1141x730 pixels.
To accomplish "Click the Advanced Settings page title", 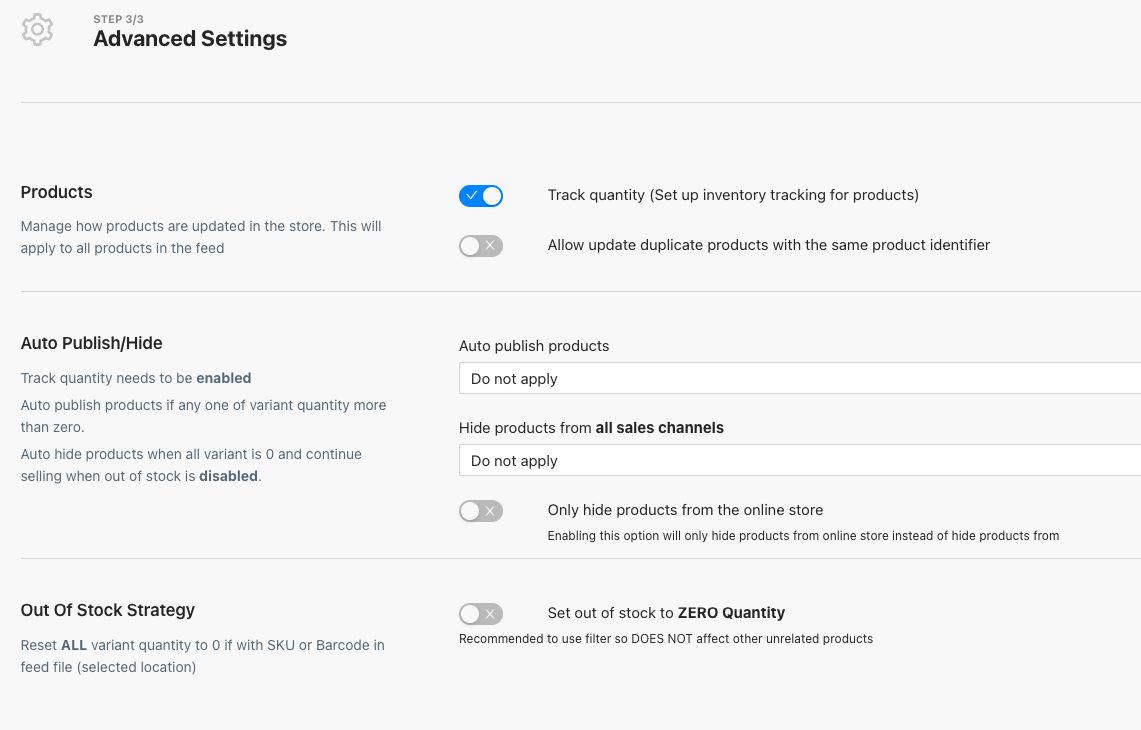I will [x=190, y=39].
